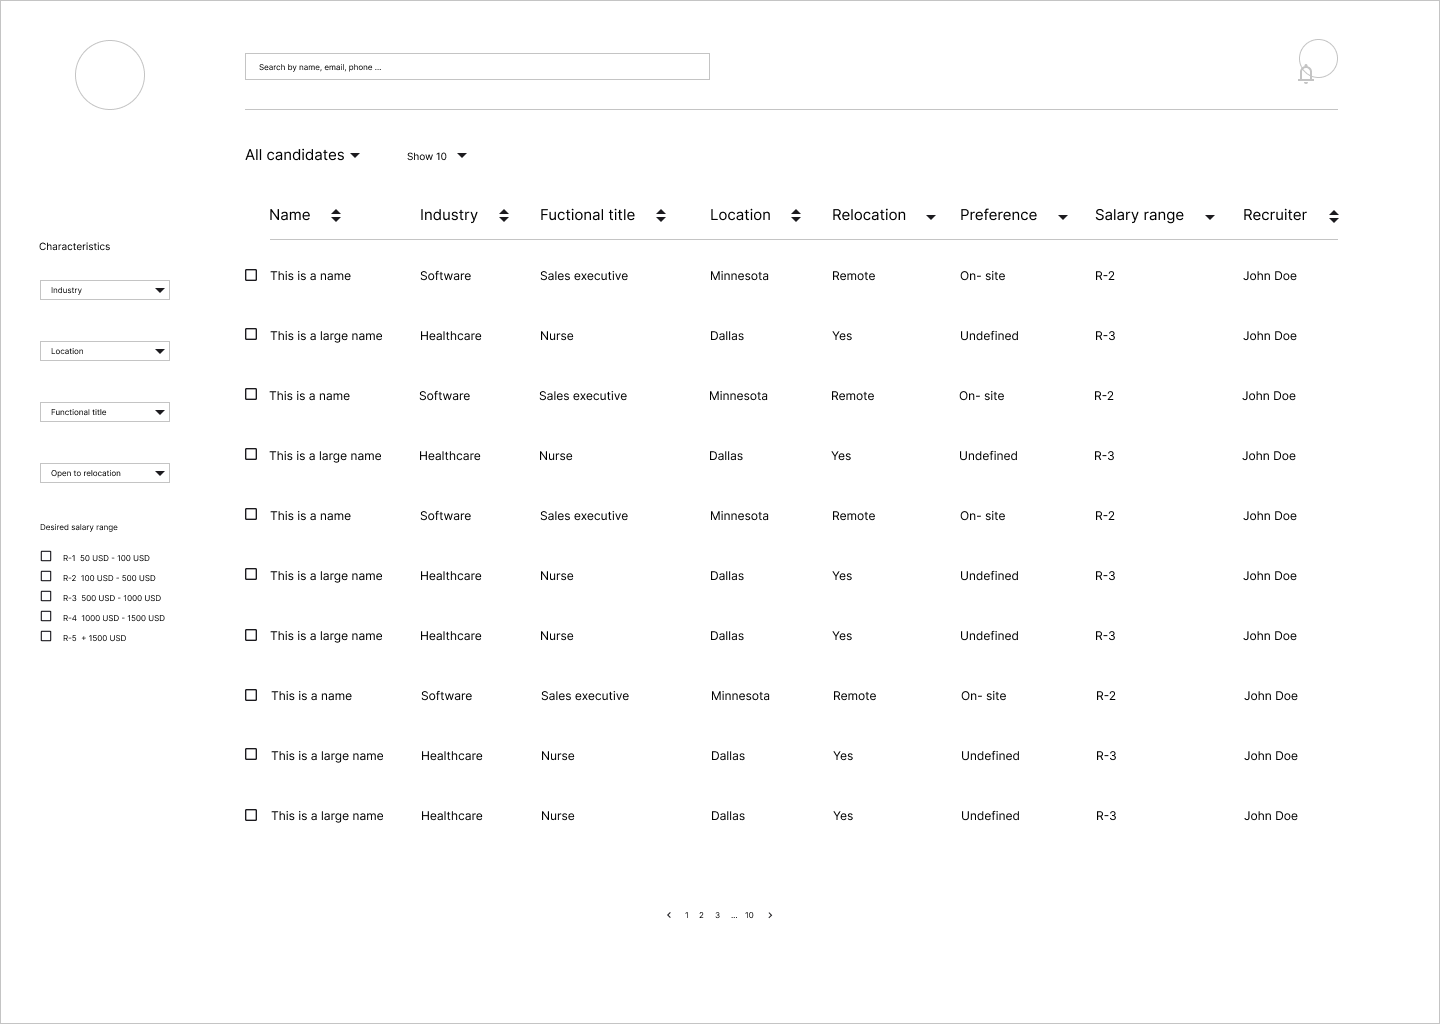Click the Salary range column header

tap(1139, 215)
